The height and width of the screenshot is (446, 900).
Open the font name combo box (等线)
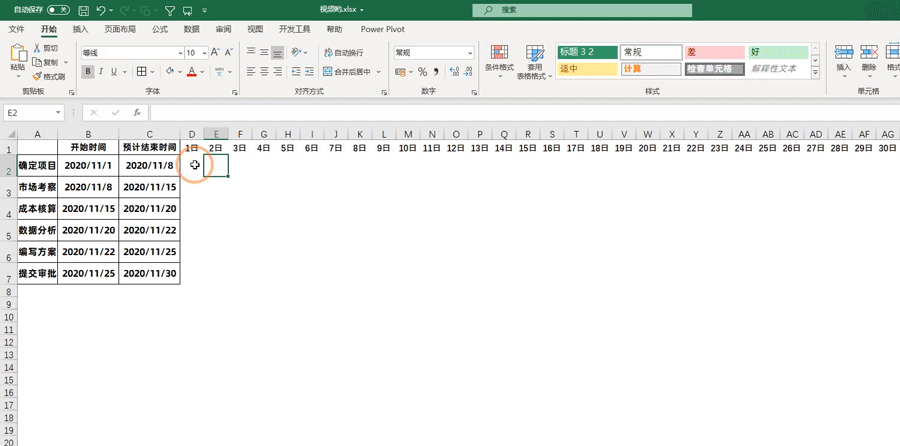tap(132, 53)
